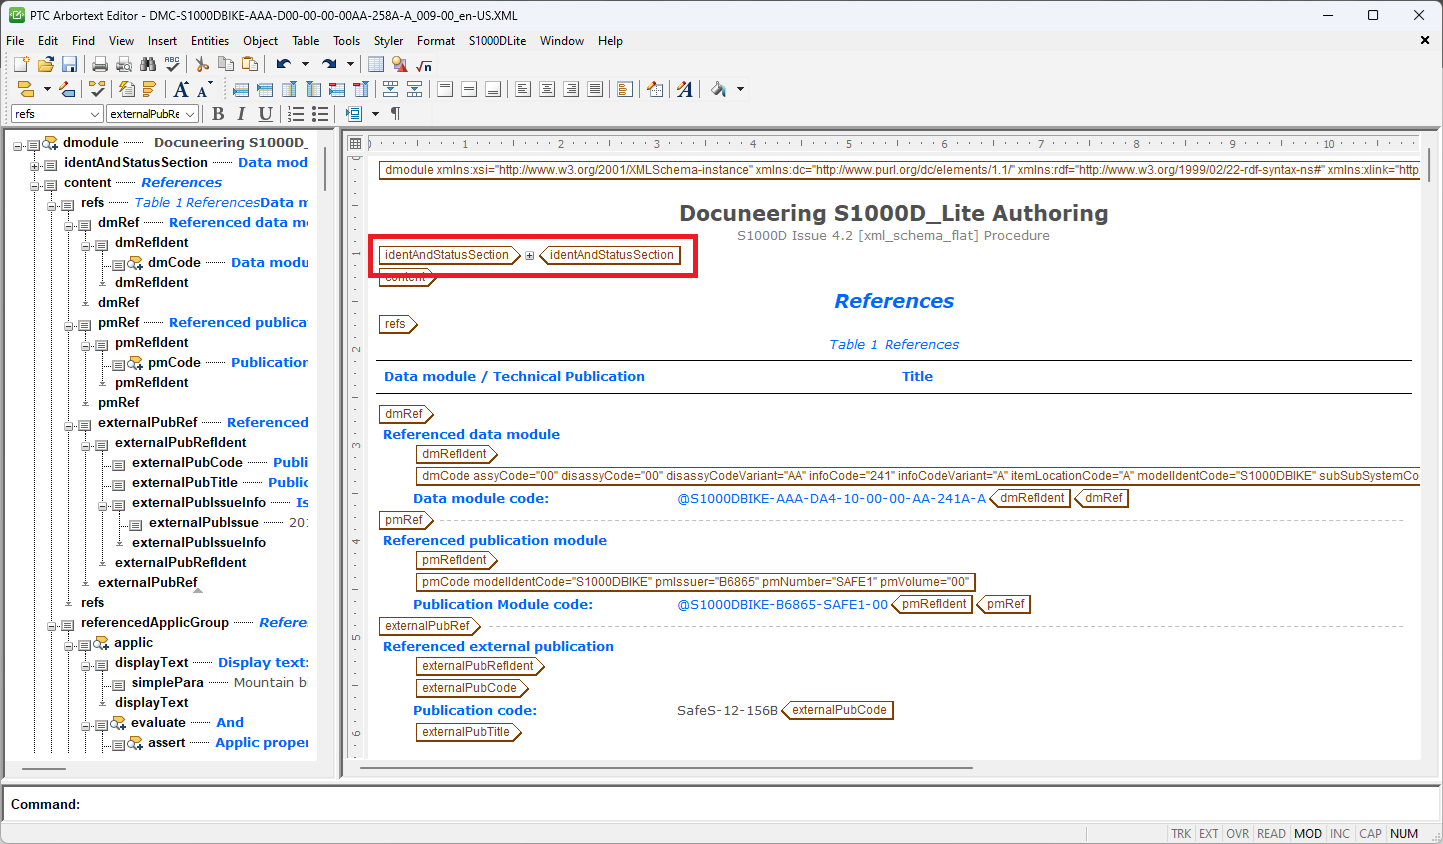Click the Undo arrow icon
The height and width of the screenshot is (844, 1443).
[x=284, y=64]
